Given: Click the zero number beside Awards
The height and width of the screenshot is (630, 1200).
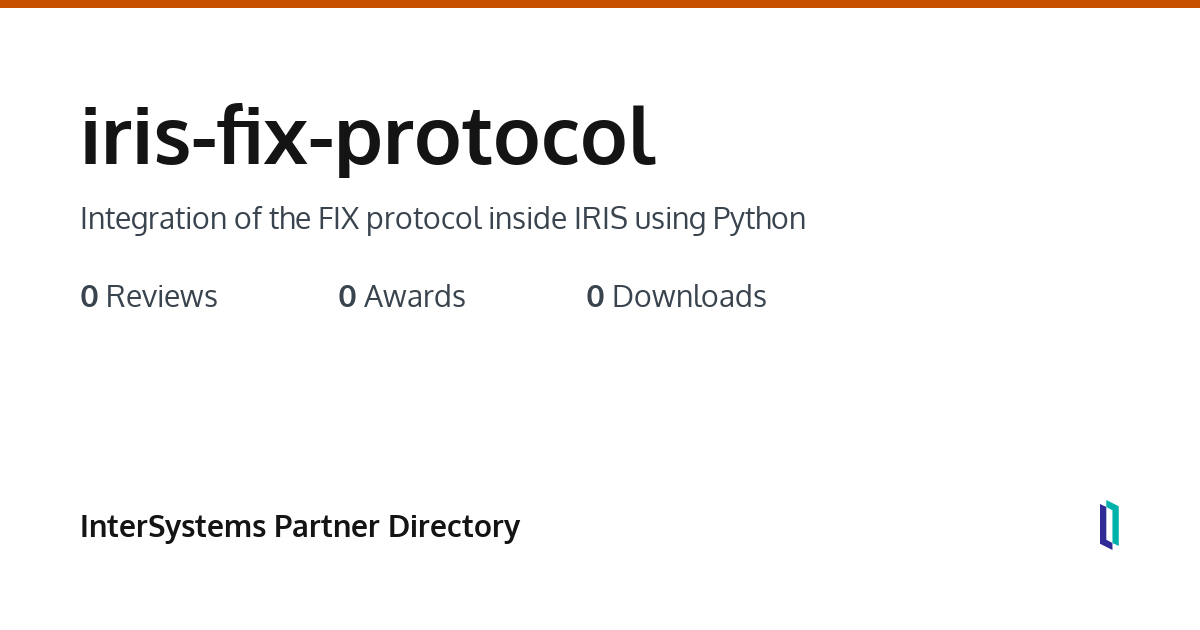Looking at the screenshot, I should (347, 297).
